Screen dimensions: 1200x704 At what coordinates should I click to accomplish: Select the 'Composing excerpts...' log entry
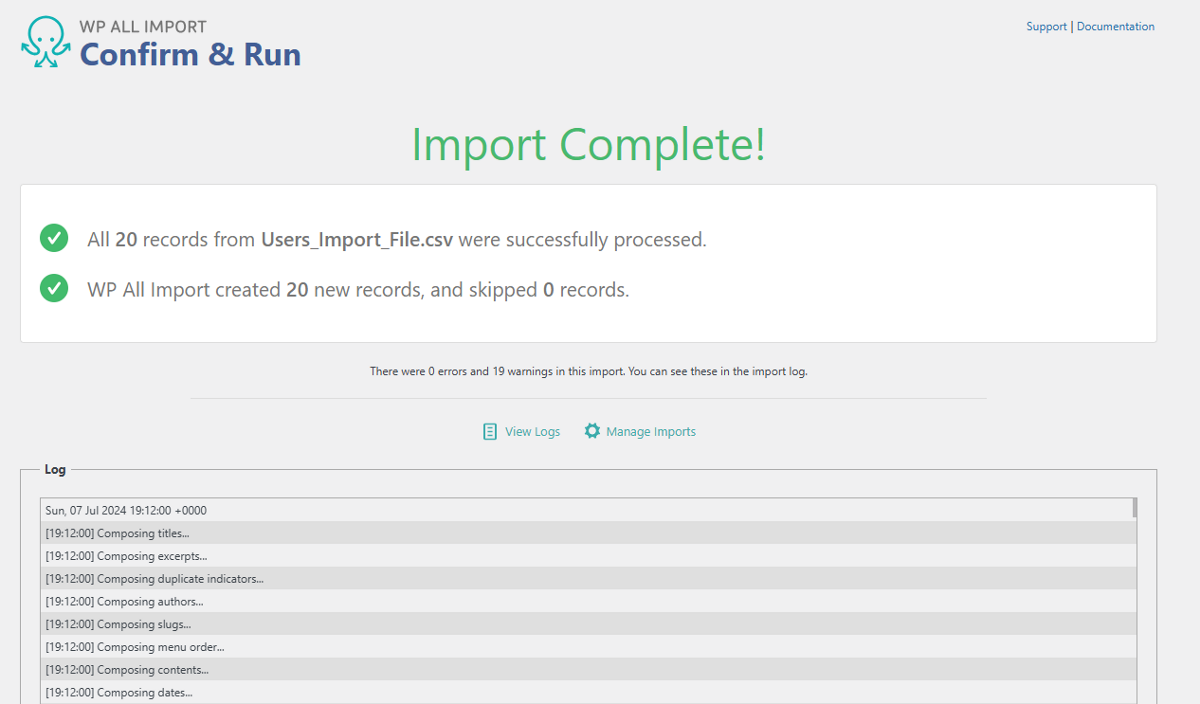pyautogui.click(x=126, y=556)
